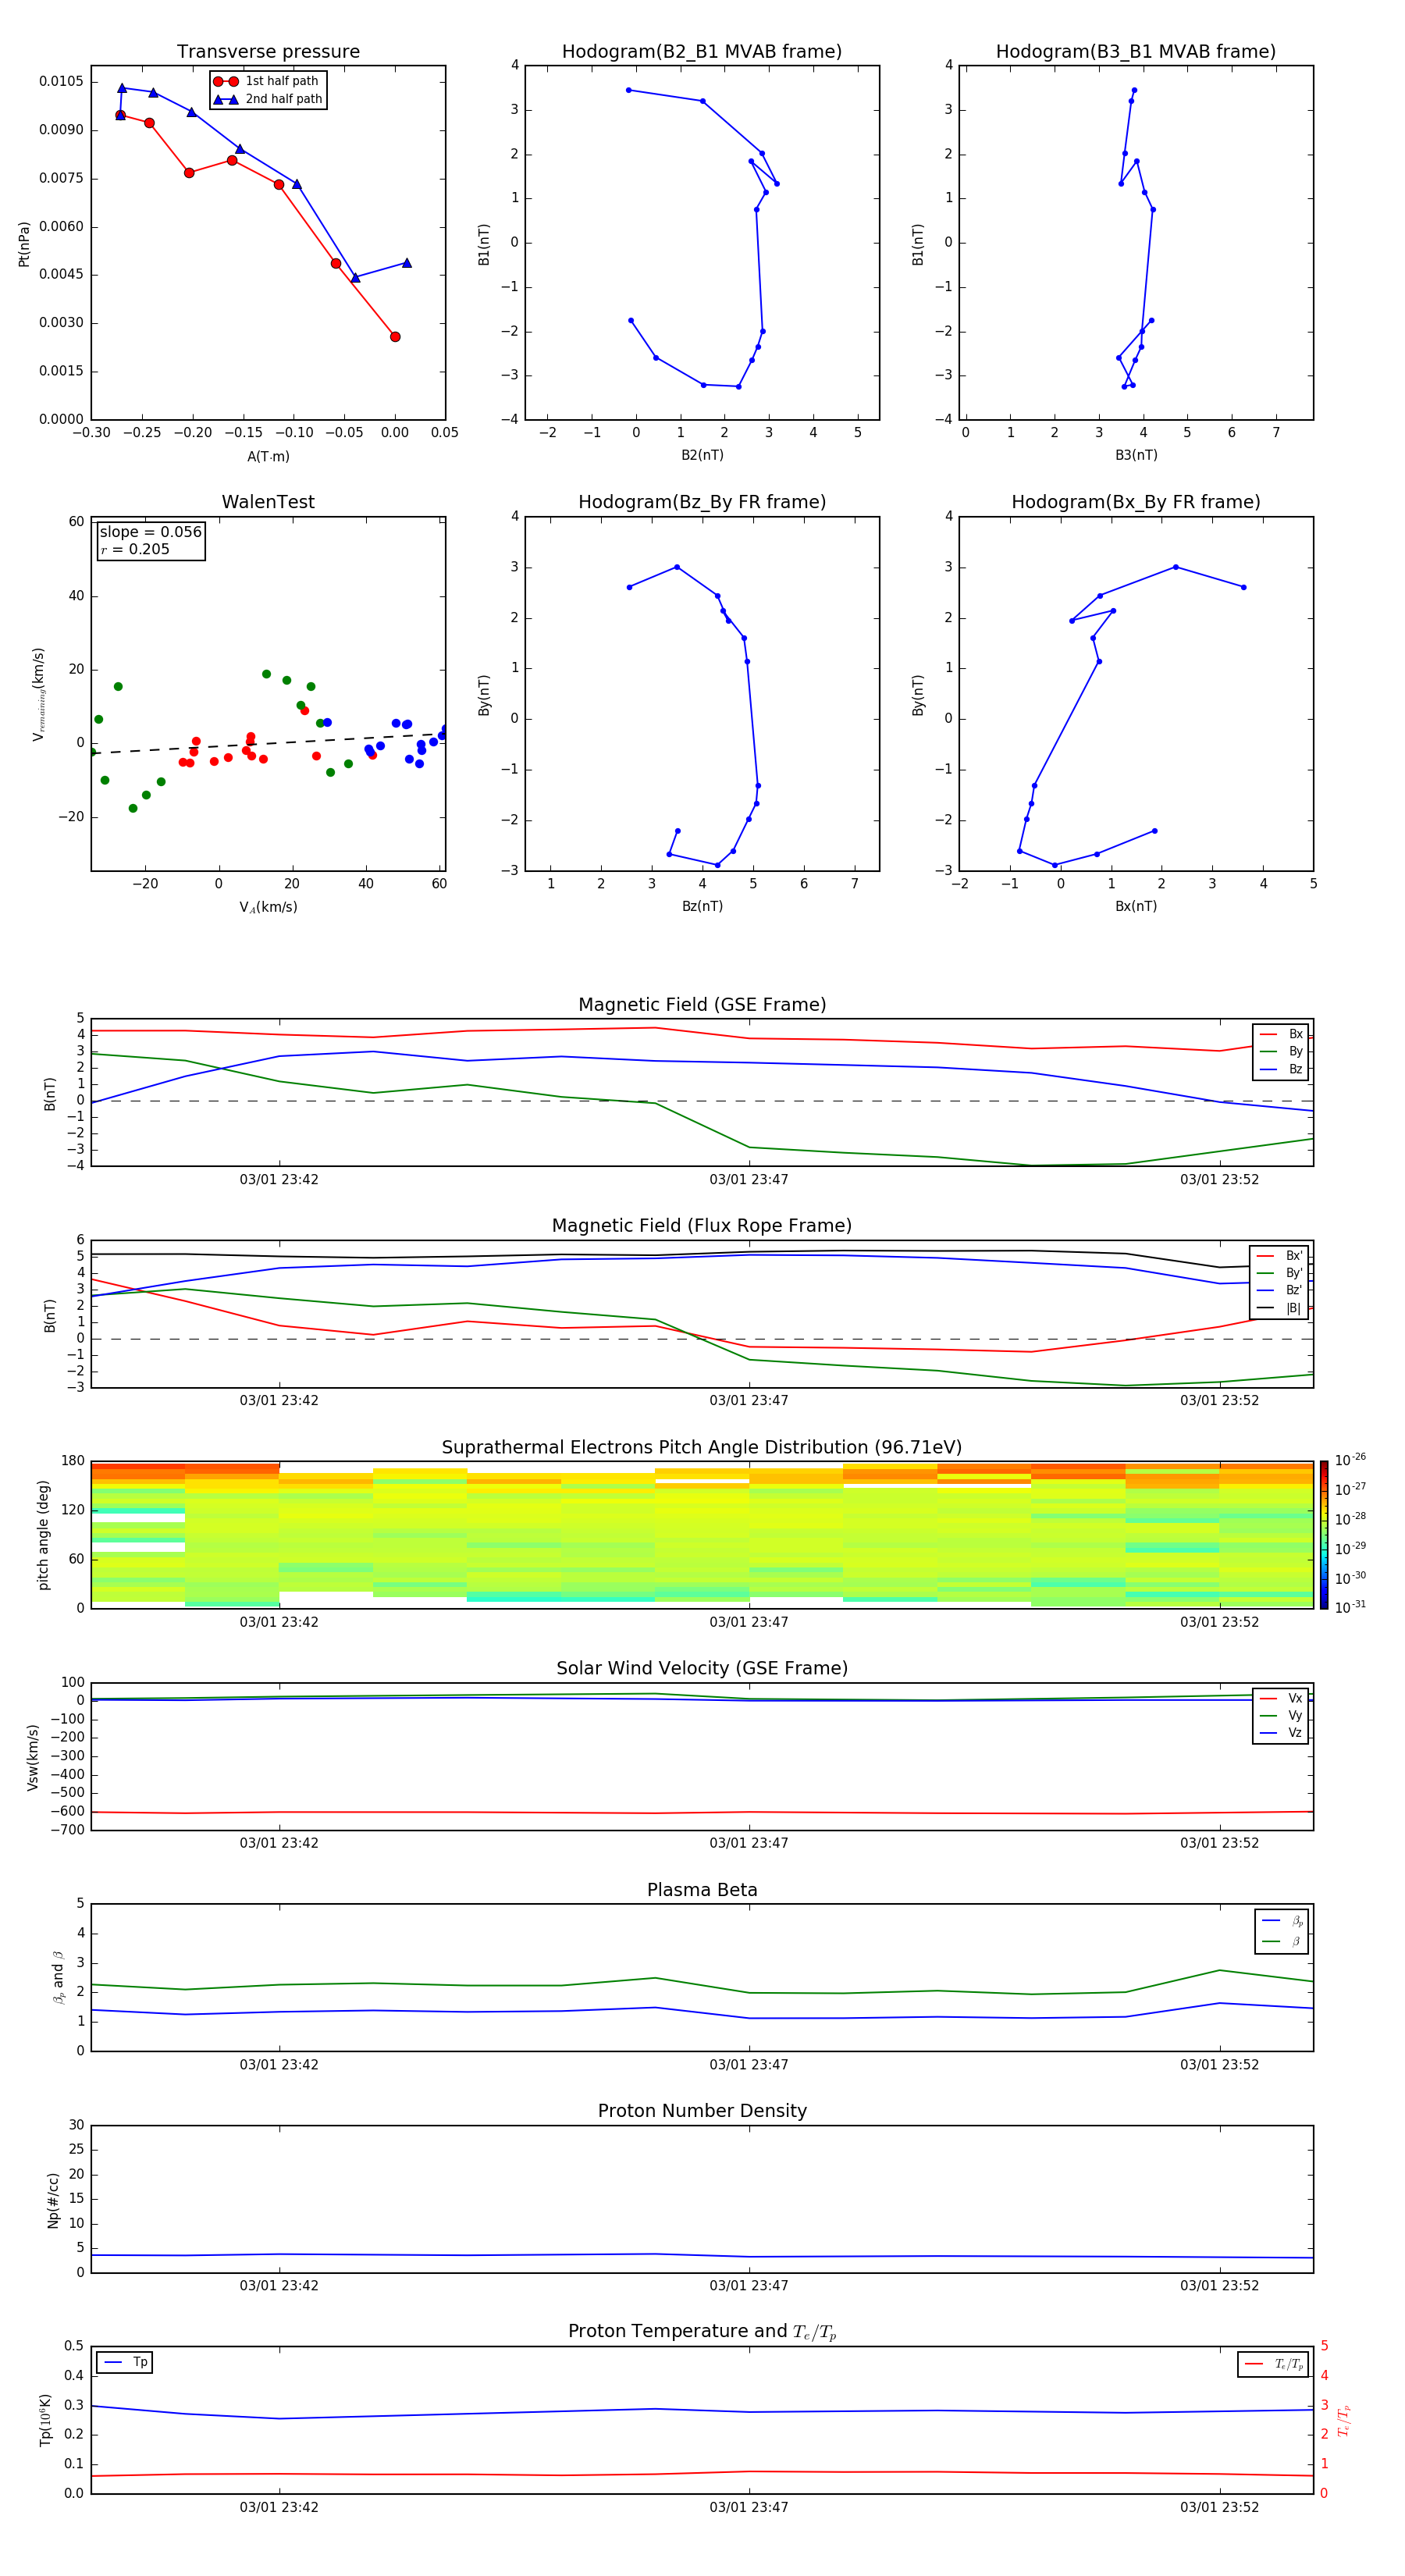The height and width of the screenshot is (2576, 1405).
Task: Click 'Np(#/cc)' axis label
Action: coord(53,2200)
